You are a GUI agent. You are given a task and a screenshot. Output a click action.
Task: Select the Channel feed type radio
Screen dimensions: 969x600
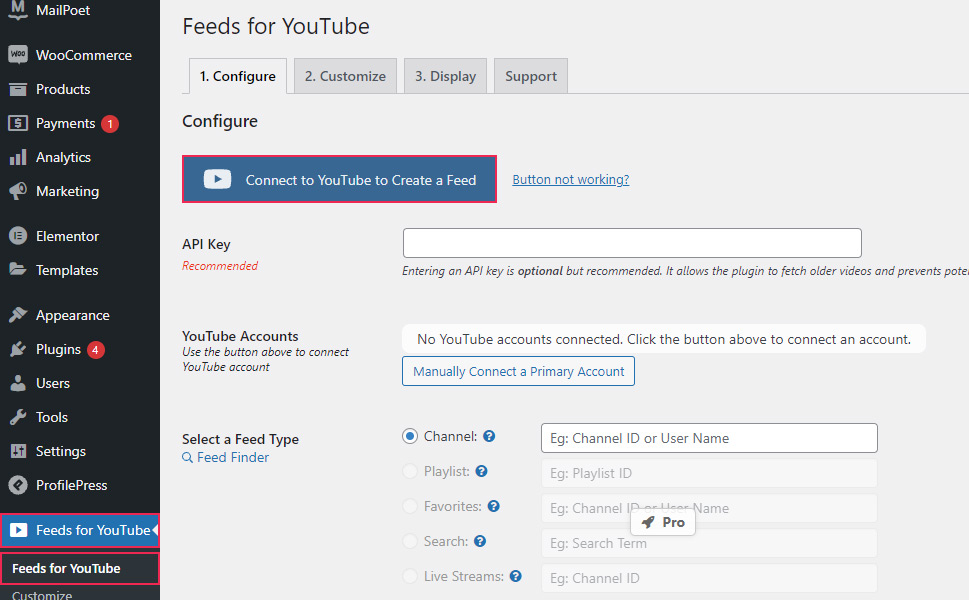[410, 436]
